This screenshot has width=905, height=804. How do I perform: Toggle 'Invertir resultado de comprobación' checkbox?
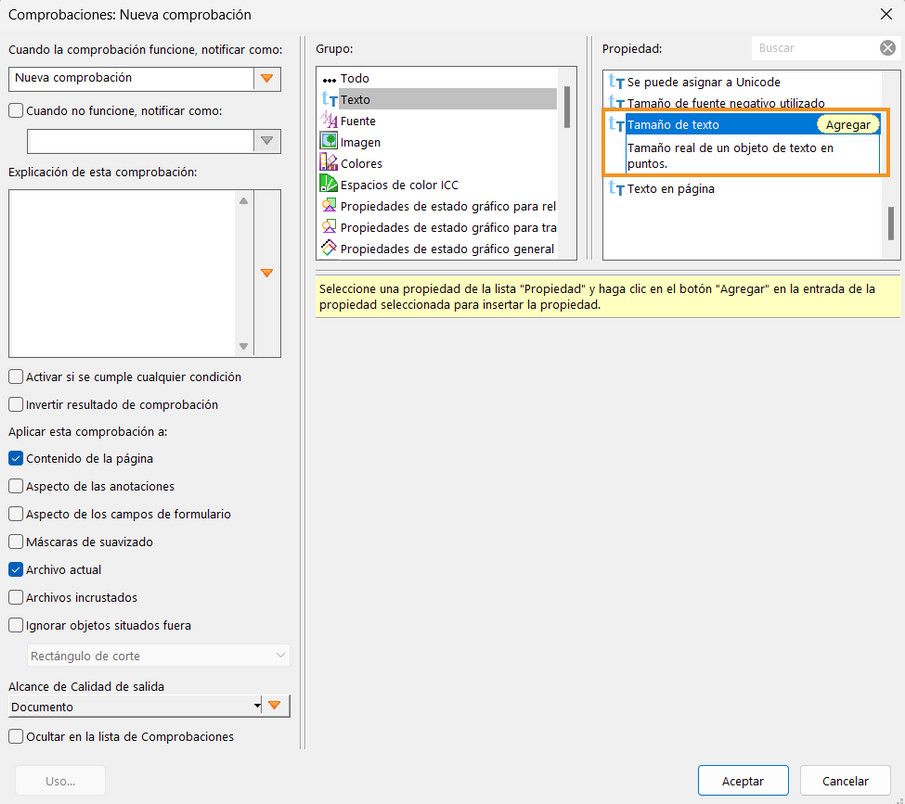[x=16, y=405]
